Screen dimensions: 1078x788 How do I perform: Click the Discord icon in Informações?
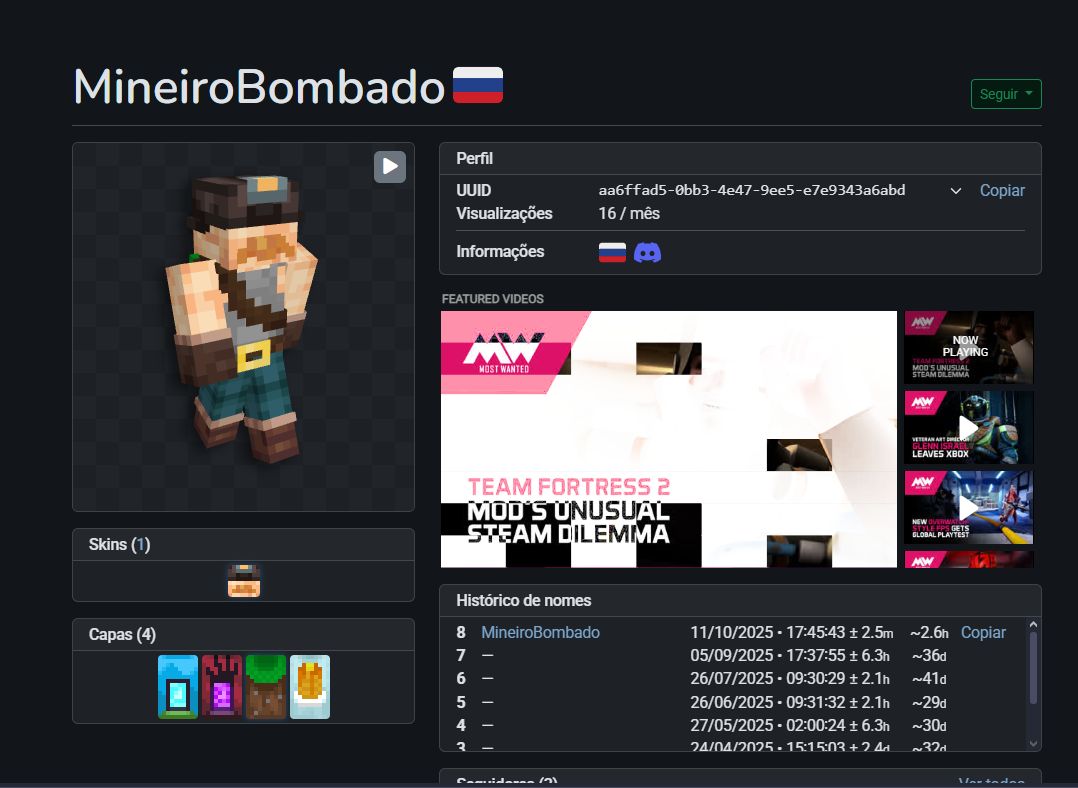(x=647, y=252)
